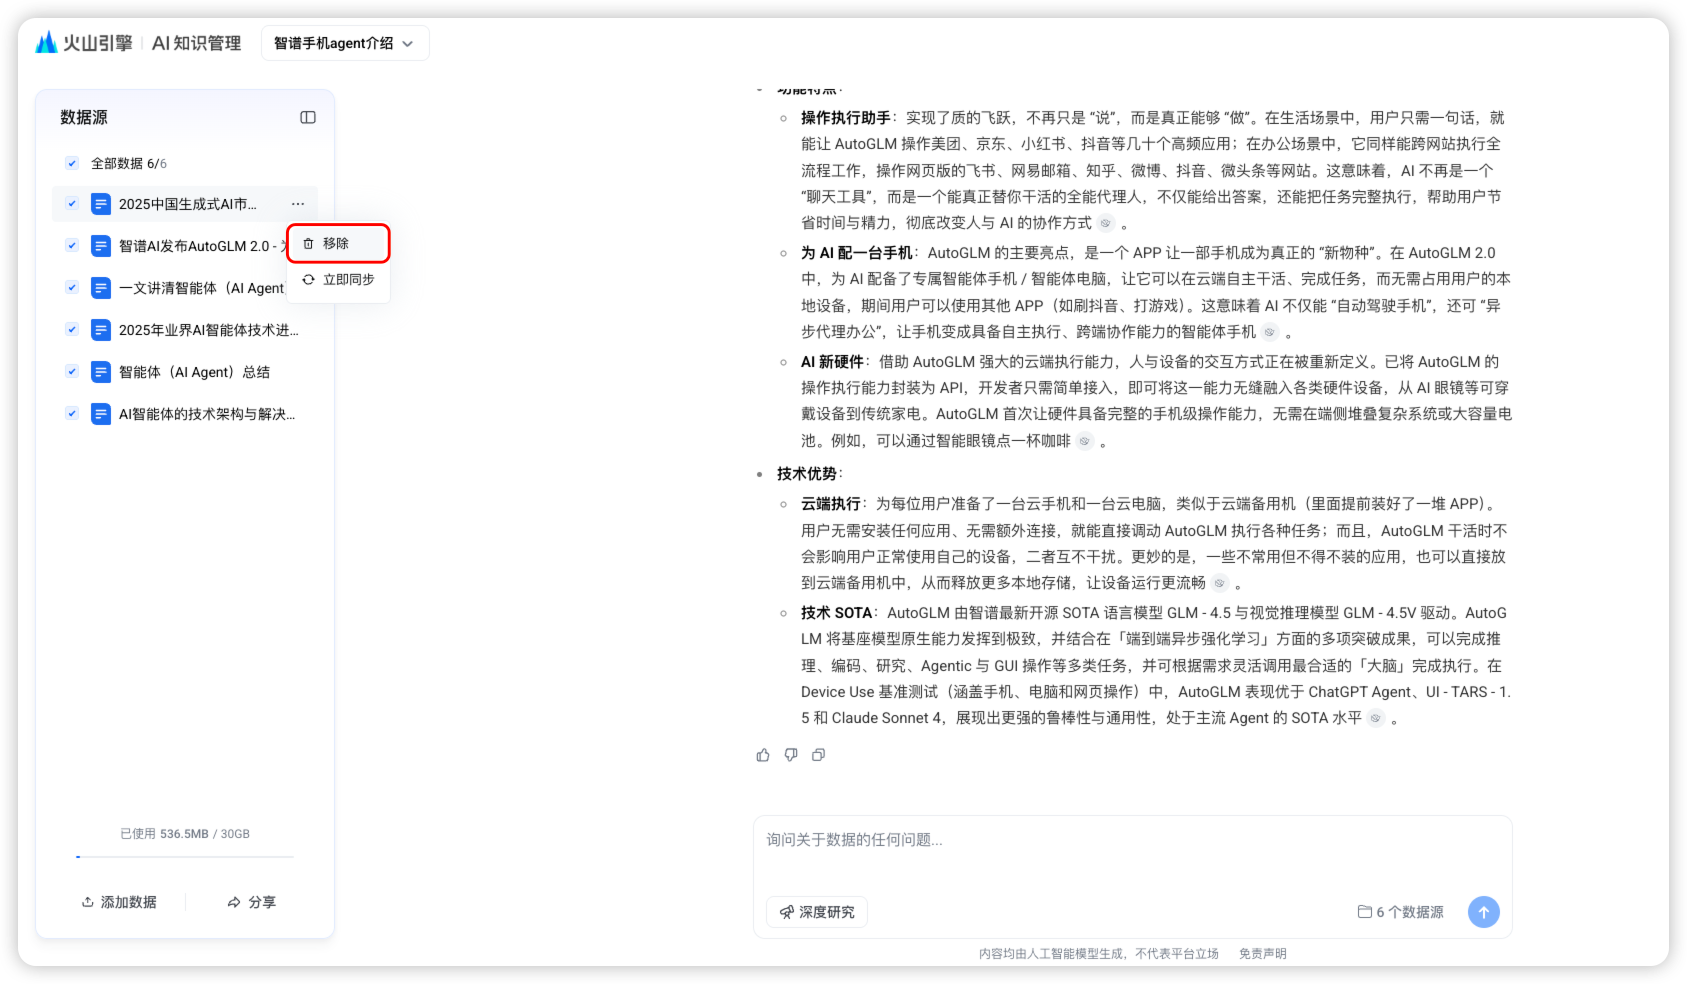The height and width of the screenshot is (984, 1687).
Task: Click the 火山引擎 logo
Action: 84,43
